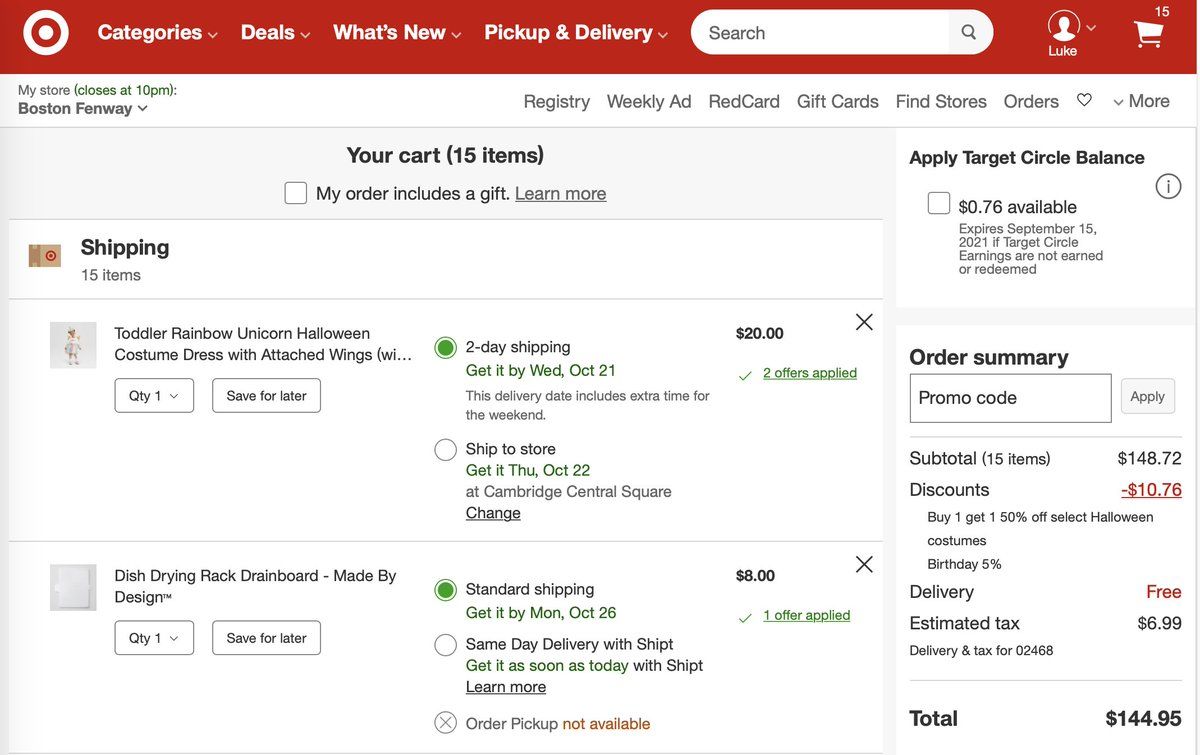The width and height of the screenshot is (1200, 755).
Task: Open the Categories menu
Action: pyautogui.click(x=157, y=33)
